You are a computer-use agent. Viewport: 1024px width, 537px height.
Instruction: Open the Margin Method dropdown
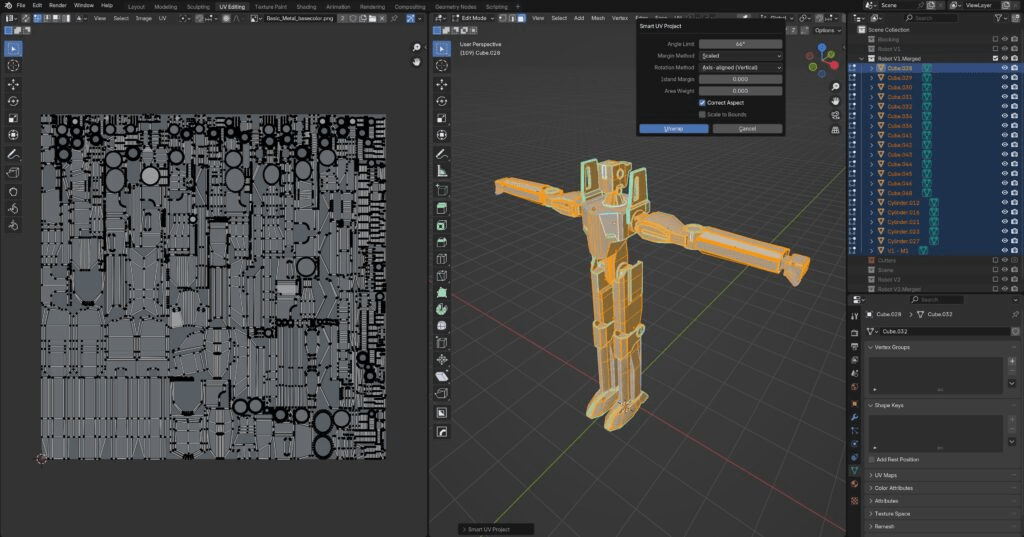(740, 56)
